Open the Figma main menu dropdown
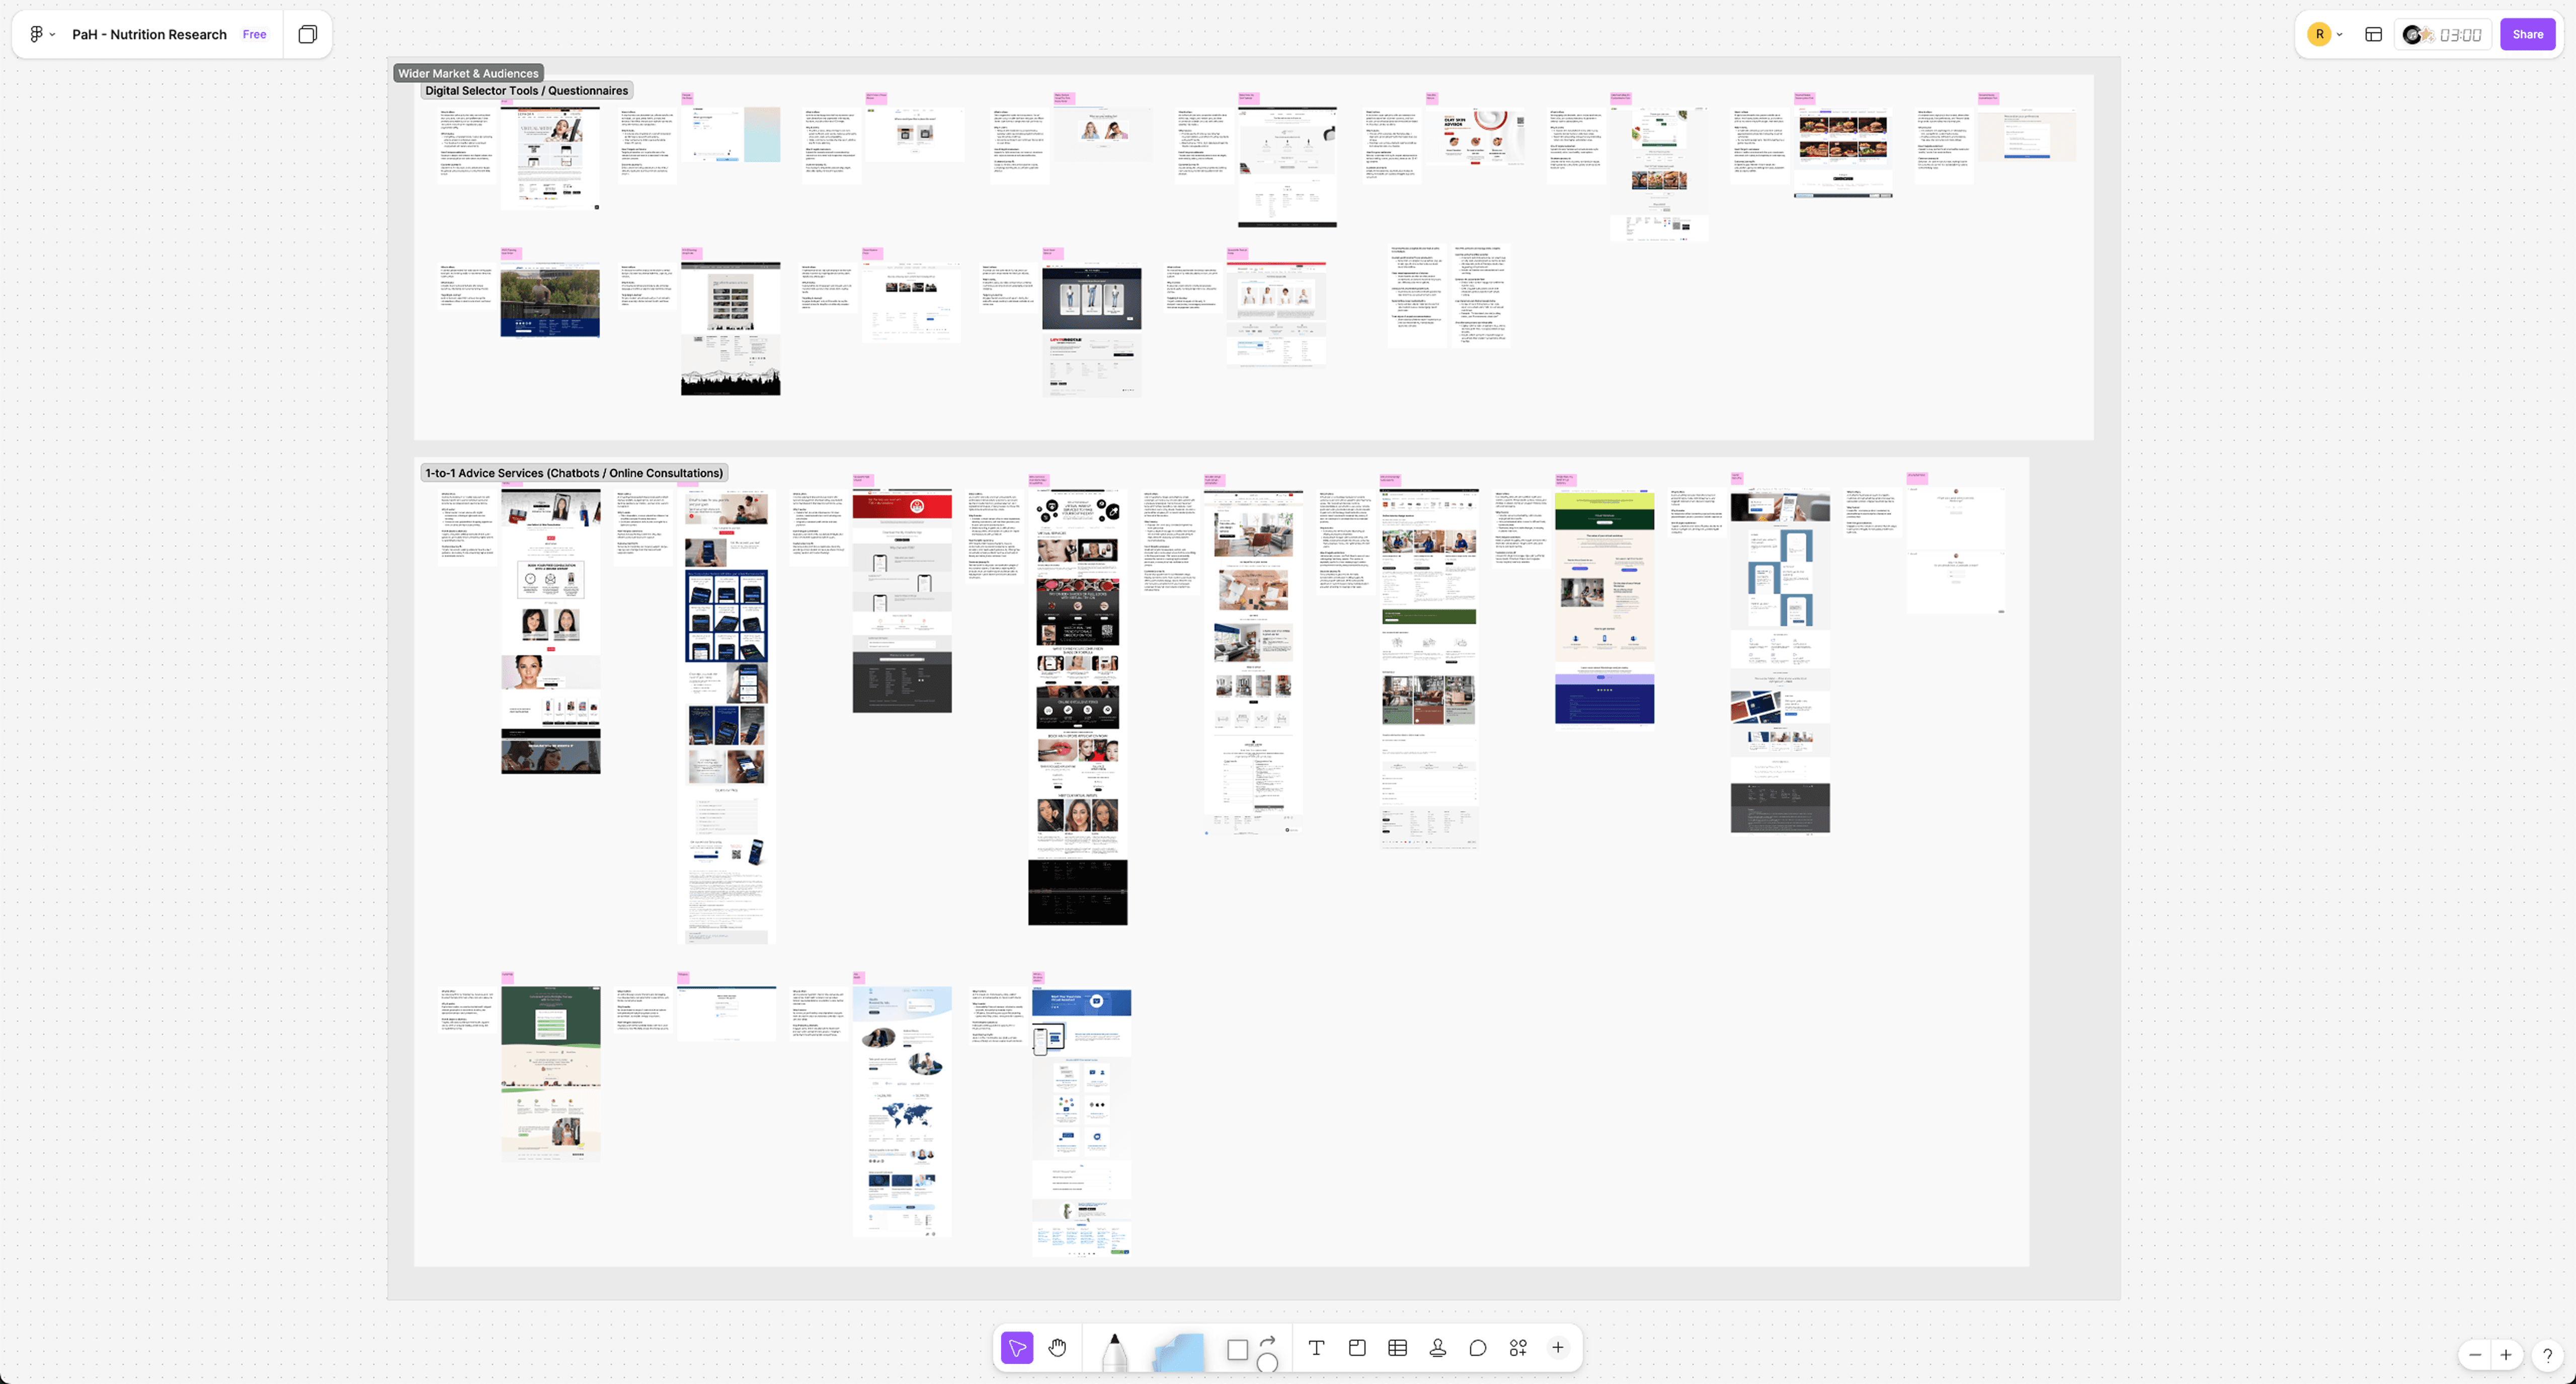 pos(41,34)
